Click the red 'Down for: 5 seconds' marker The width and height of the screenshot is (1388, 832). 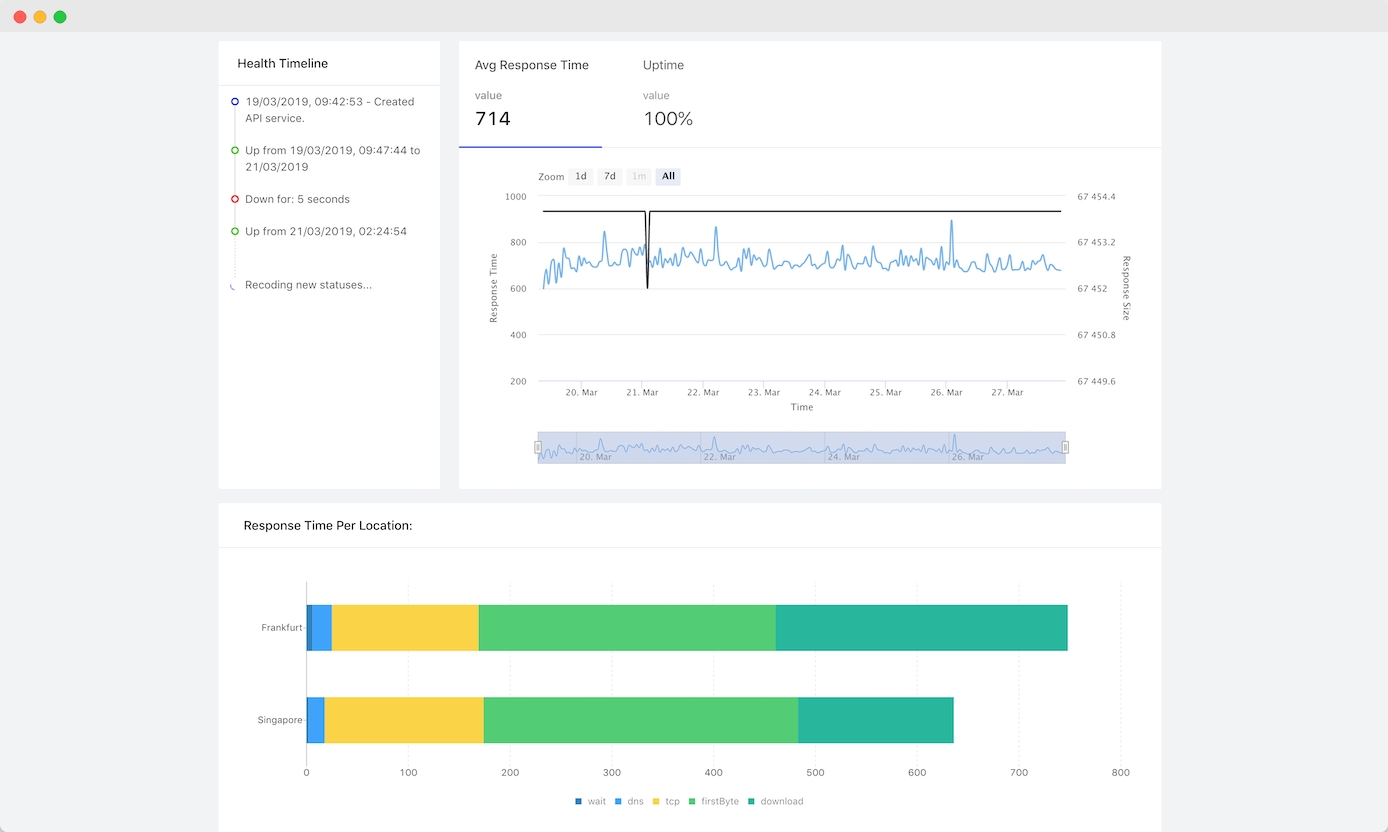[235, 199]
